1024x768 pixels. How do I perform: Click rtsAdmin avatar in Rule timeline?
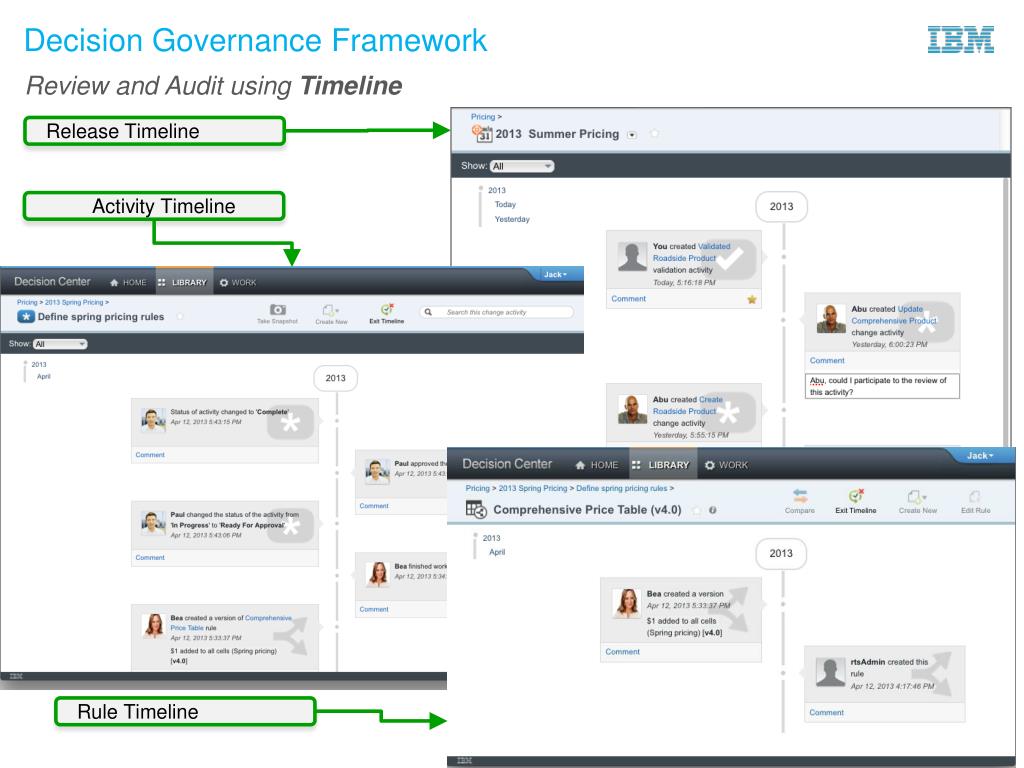tap(830, 672)
